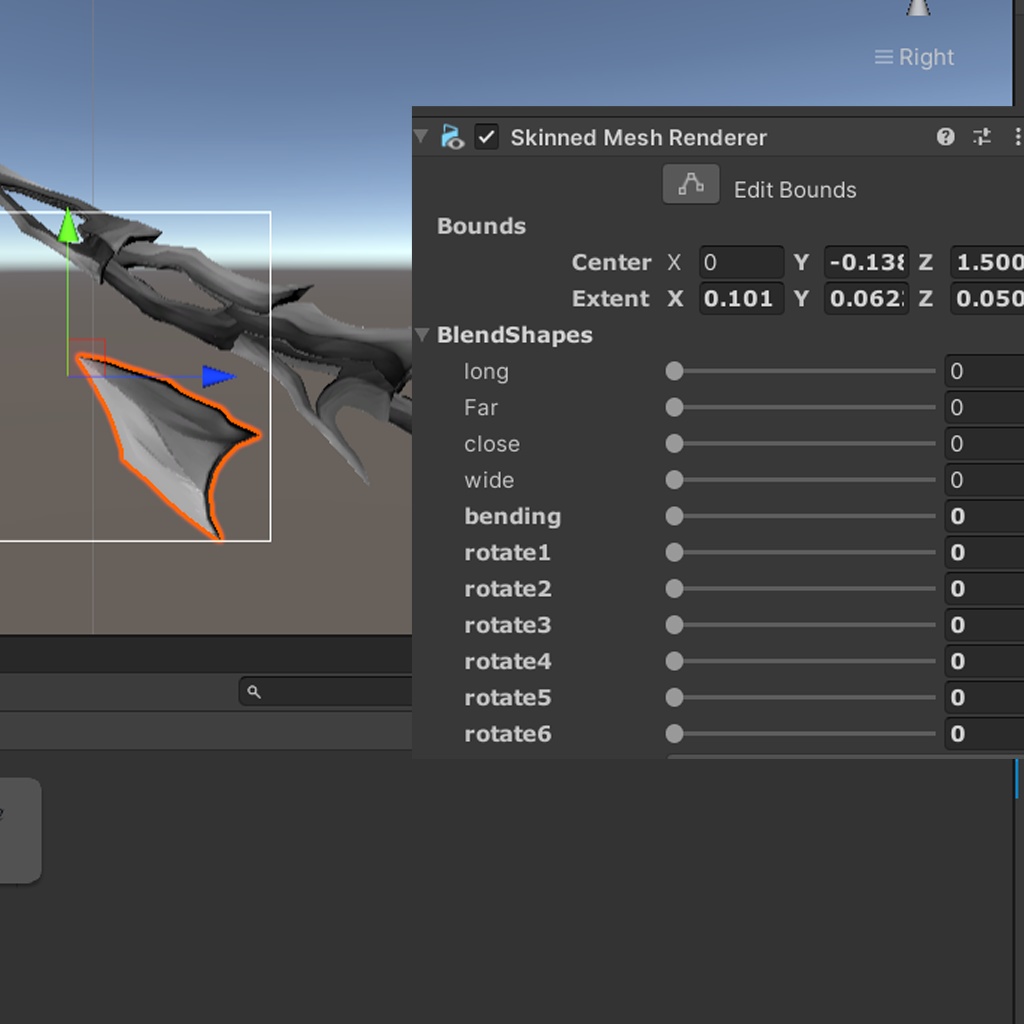The width and height of the screenshot is (1024, 1024).
Task: Click the Far blendshape slider handle
Action: [x=675, y=408]
